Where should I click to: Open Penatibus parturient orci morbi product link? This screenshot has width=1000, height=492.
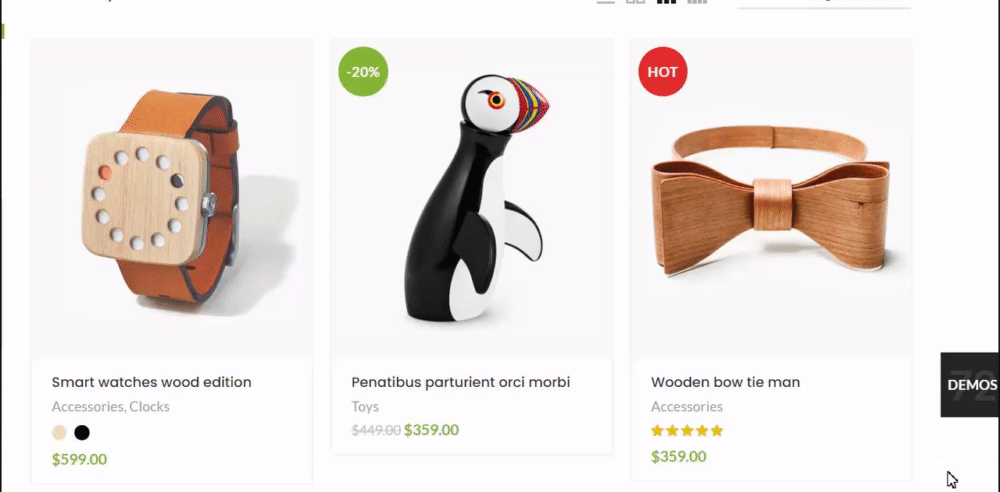tap(460, 382)
